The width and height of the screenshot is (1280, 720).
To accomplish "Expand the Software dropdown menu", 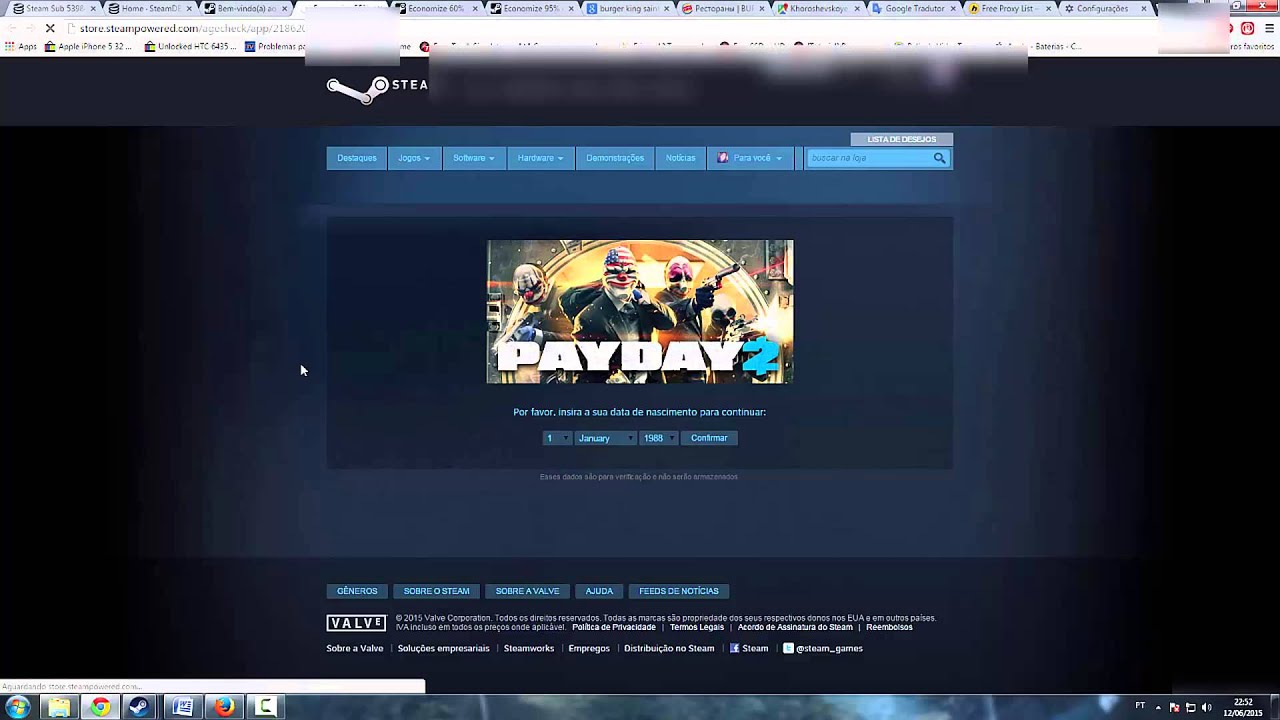I will coord(474,158).
